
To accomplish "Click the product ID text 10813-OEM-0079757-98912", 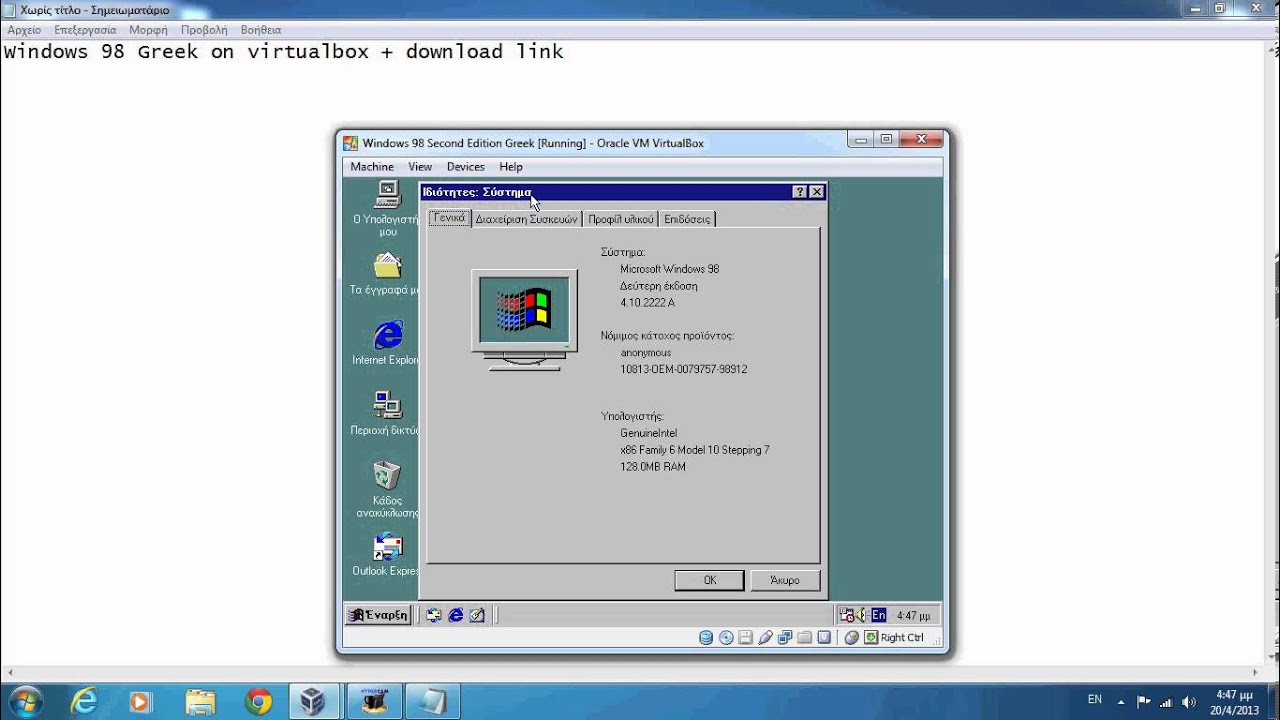I will (x=684, y=369).
